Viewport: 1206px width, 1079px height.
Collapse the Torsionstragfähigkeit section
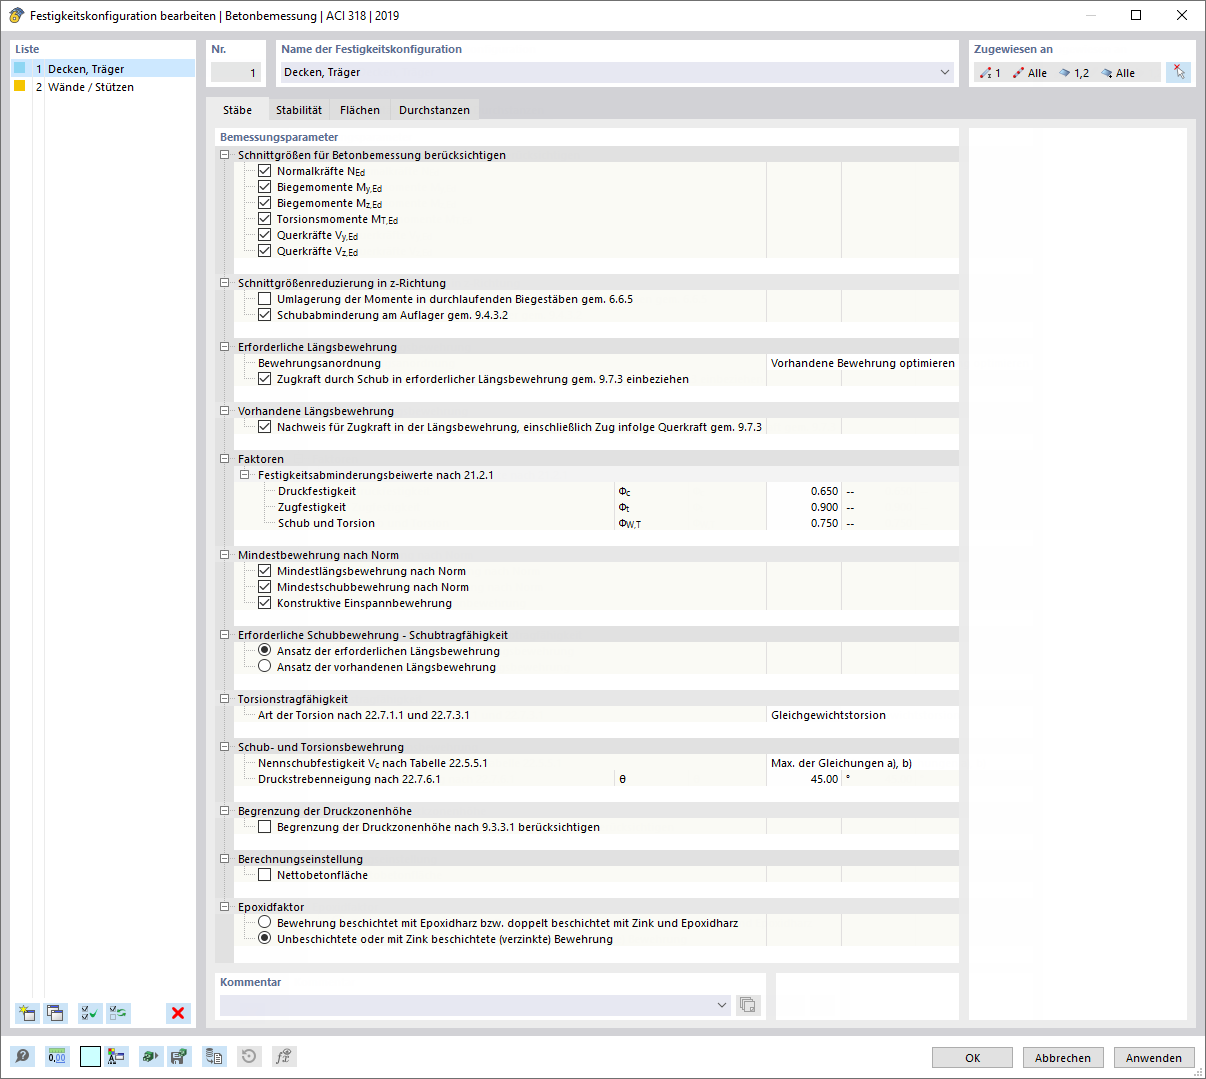coord(225,699)
